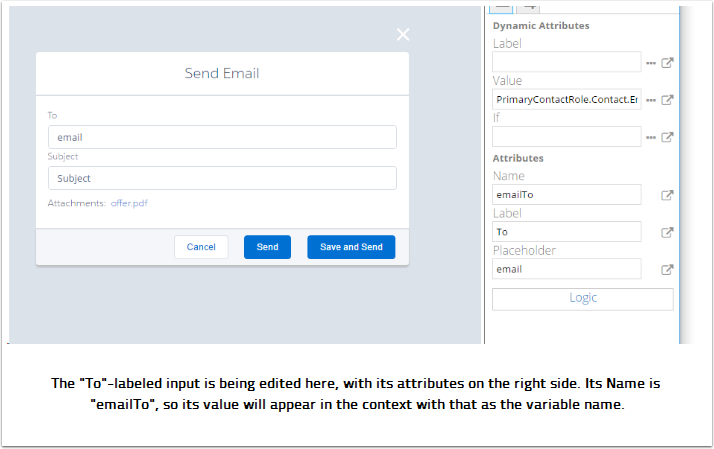Viewport: 714px width, 449px height.
Task: Click the Placeholder attribute input field
Action: [x=566, y=269]
